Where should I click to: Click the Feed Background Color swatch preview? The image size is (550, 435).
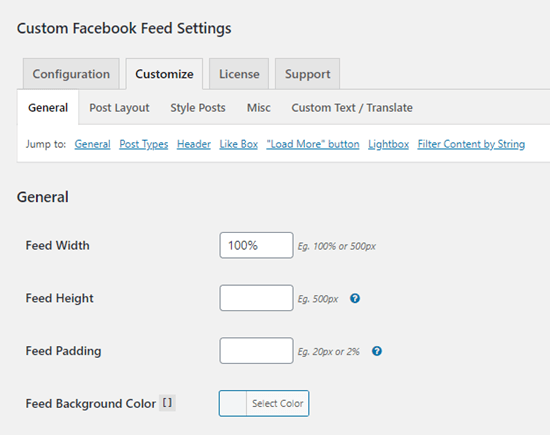(x=233, y=403)
